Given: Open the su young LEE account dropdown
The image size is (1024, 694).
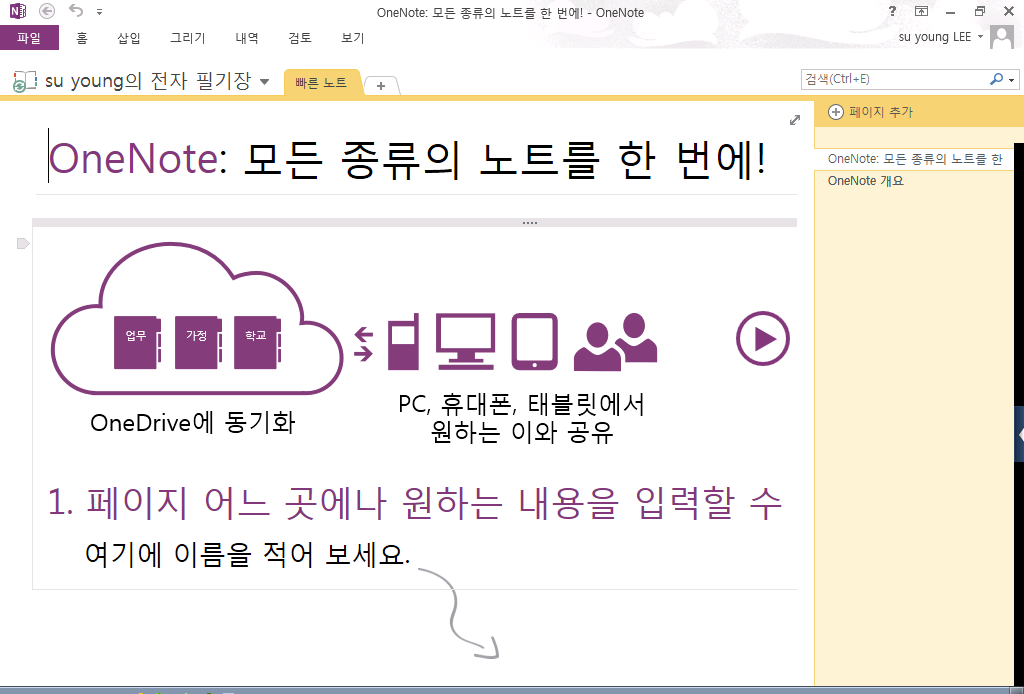Looking at the screenshot, I should pyautogui.click(x=940, y=37).
